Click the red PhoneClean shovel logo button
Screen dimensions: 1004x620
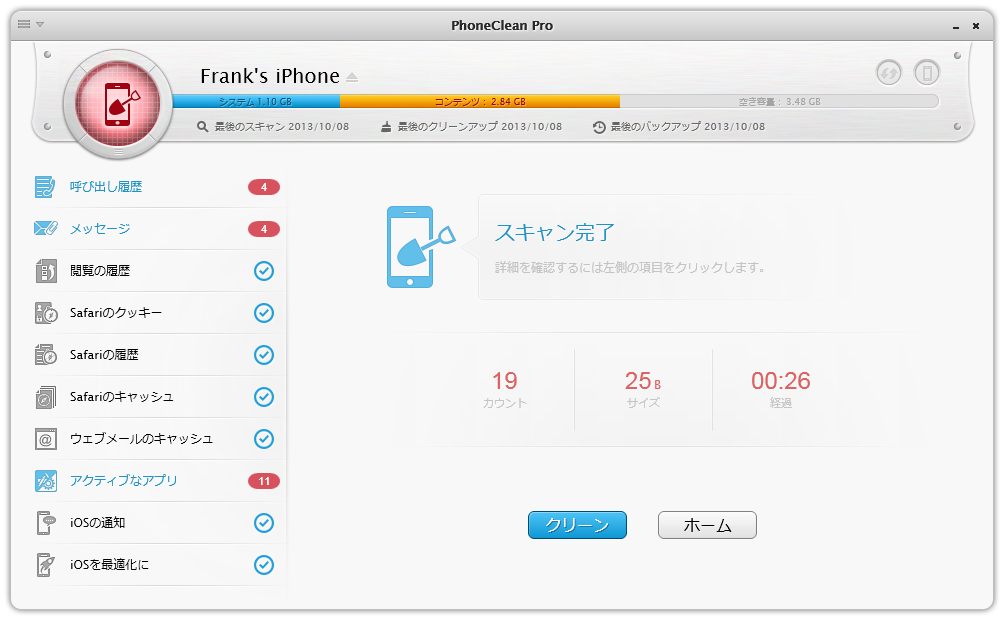pos(118,104)
